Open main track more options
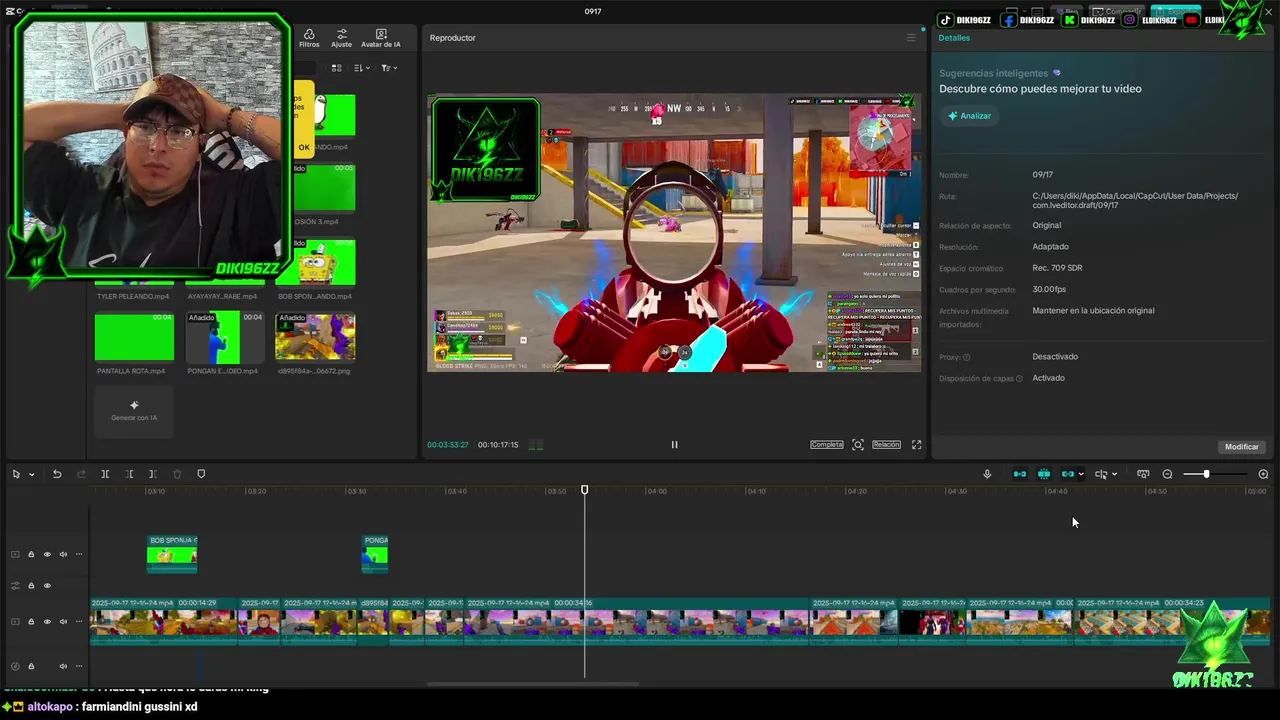Viewport: 1280px width, 720px height. [x=79, y=622]
